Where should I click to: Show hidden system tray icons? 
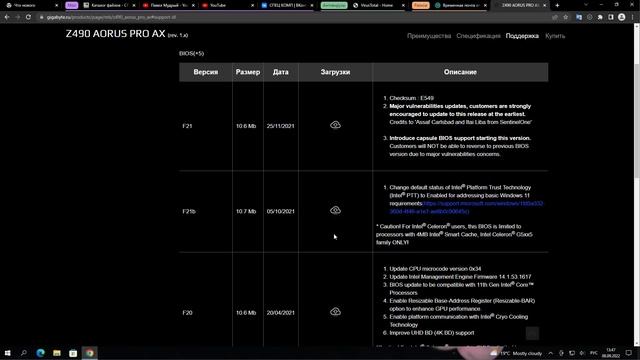pos(551,353)
